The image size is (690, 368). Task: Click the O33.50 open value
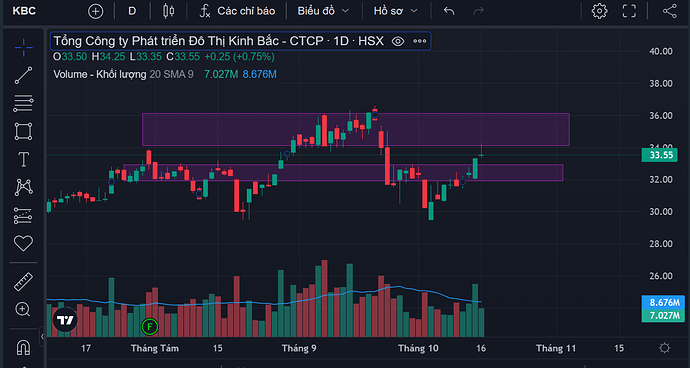[x=70, y=57]
